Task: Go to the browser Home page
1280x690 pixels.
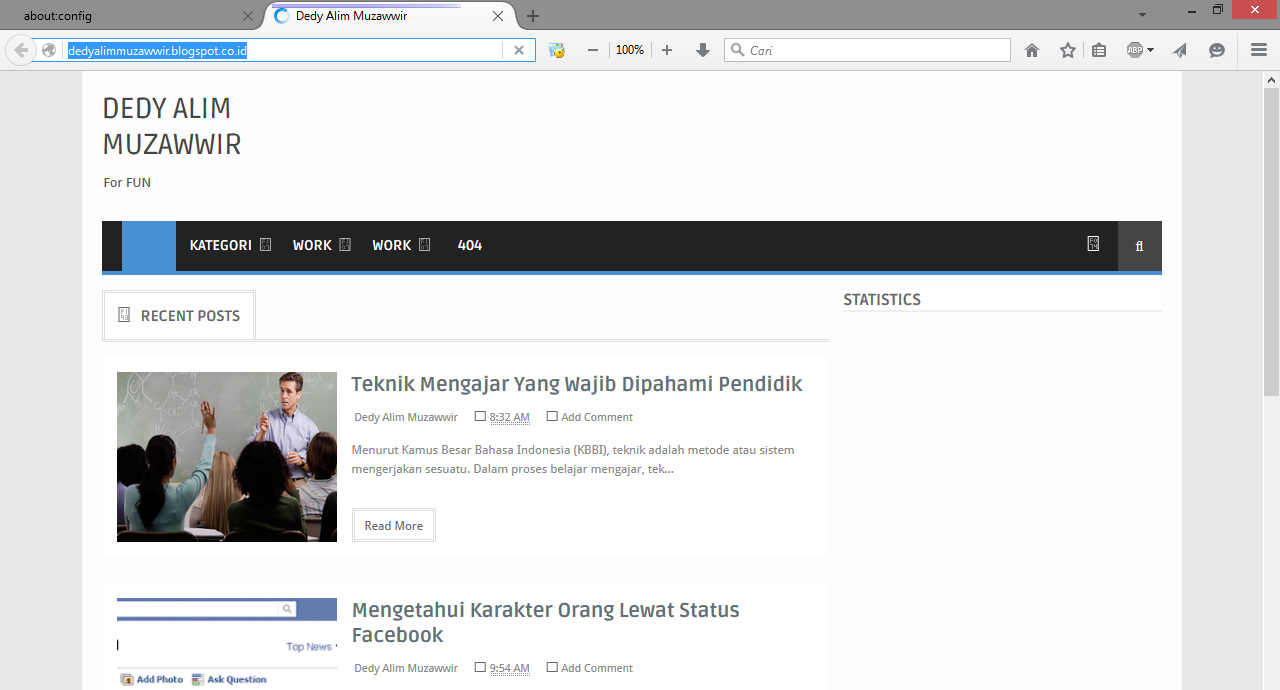Action: pyautogui.click(x=1032, y=50)
